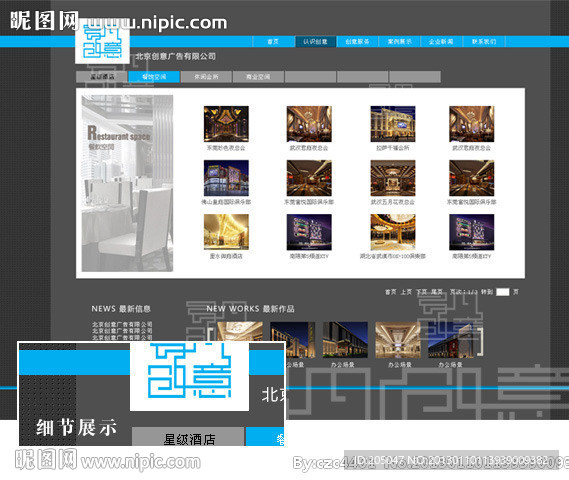The image size is (569, 480).
Task: Click the Restaurant space banner image
Action: tap(127, 183)
